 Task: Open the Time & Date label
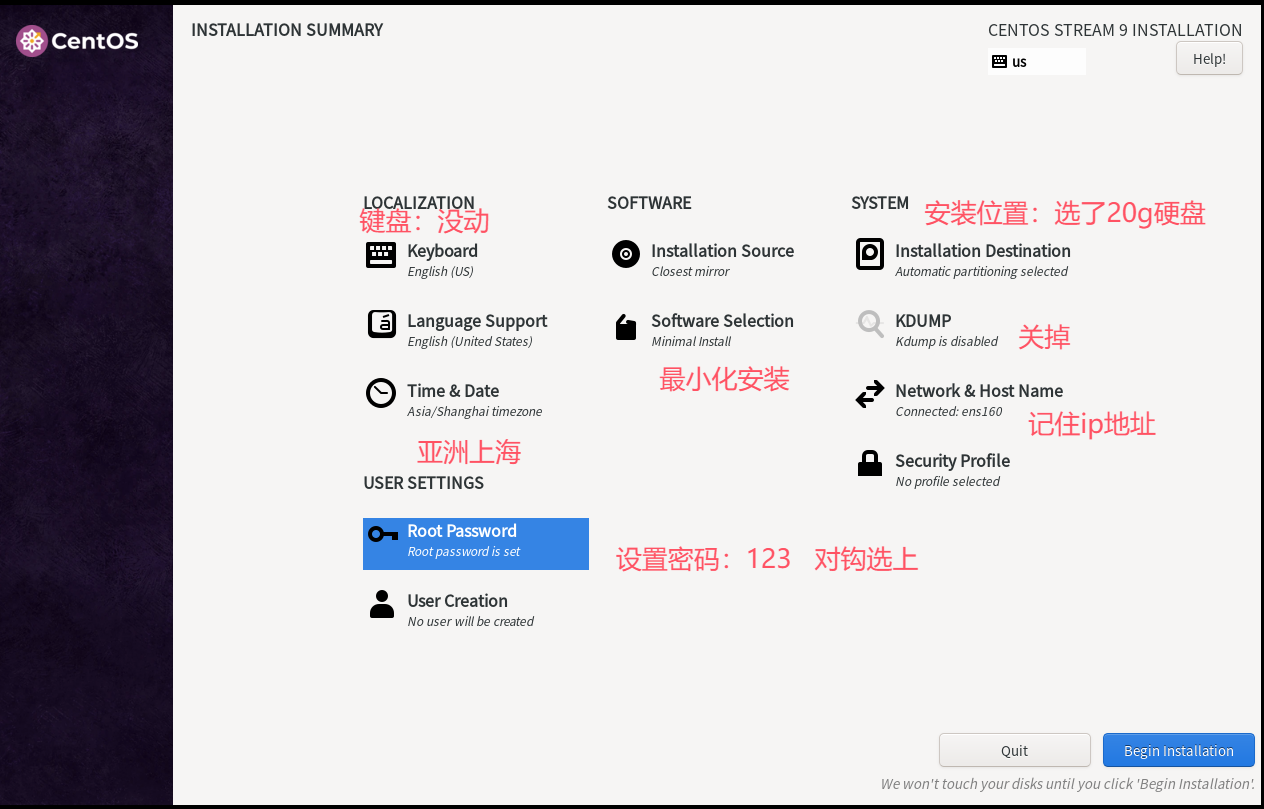453,391
